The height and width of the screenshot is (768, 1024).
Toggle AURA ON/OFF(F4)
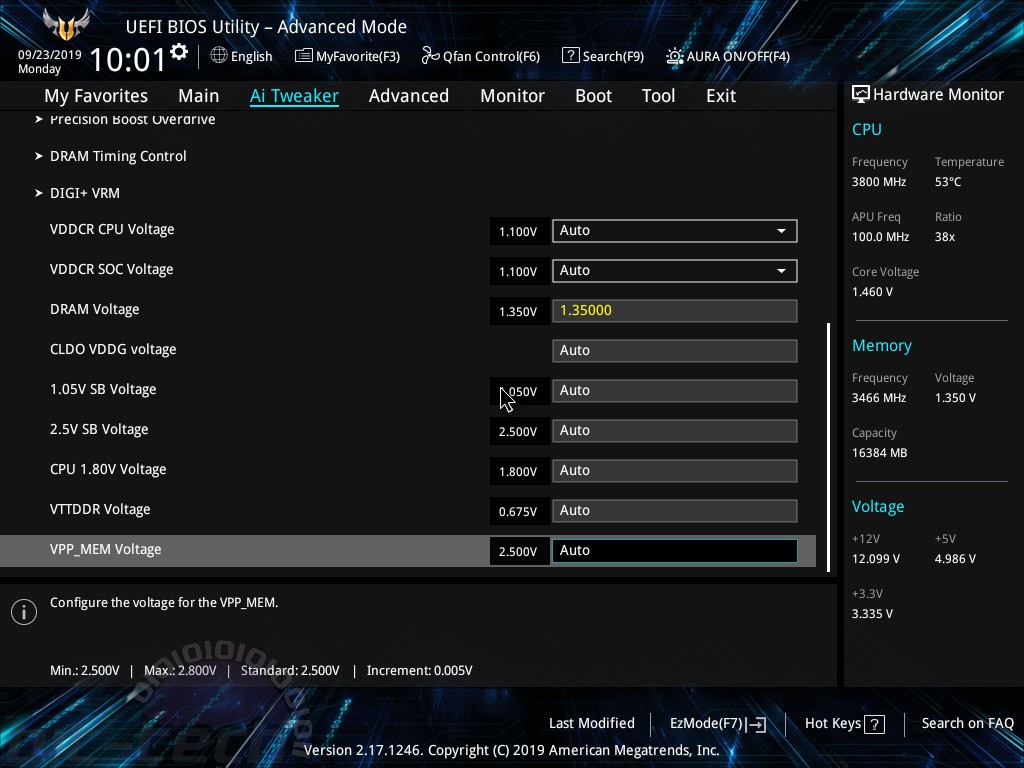tap(728, 56)
